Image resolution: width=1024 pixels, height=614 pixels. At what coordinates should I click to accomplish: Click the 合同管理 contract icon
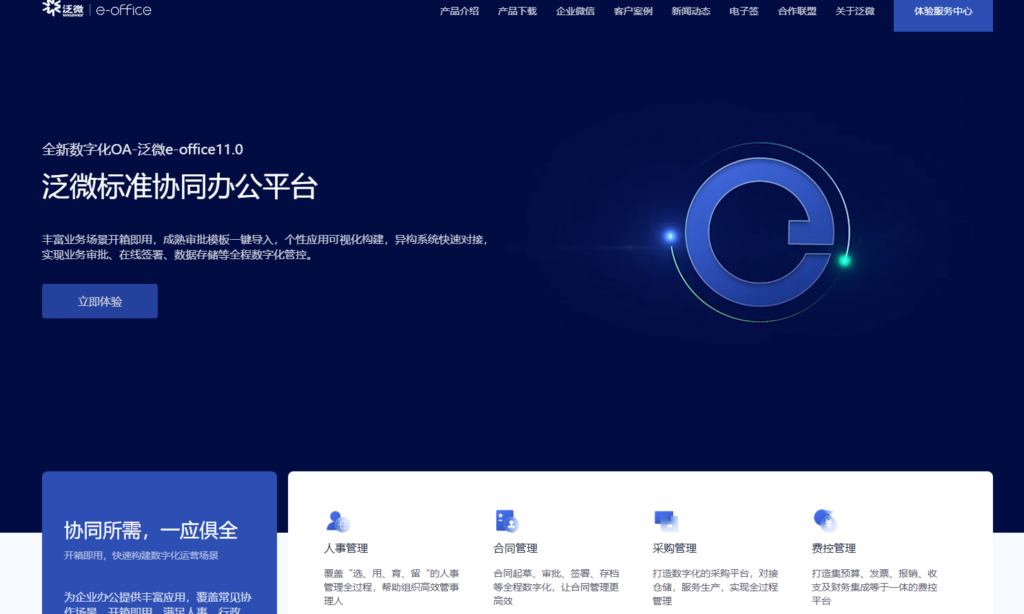point(506,521)
